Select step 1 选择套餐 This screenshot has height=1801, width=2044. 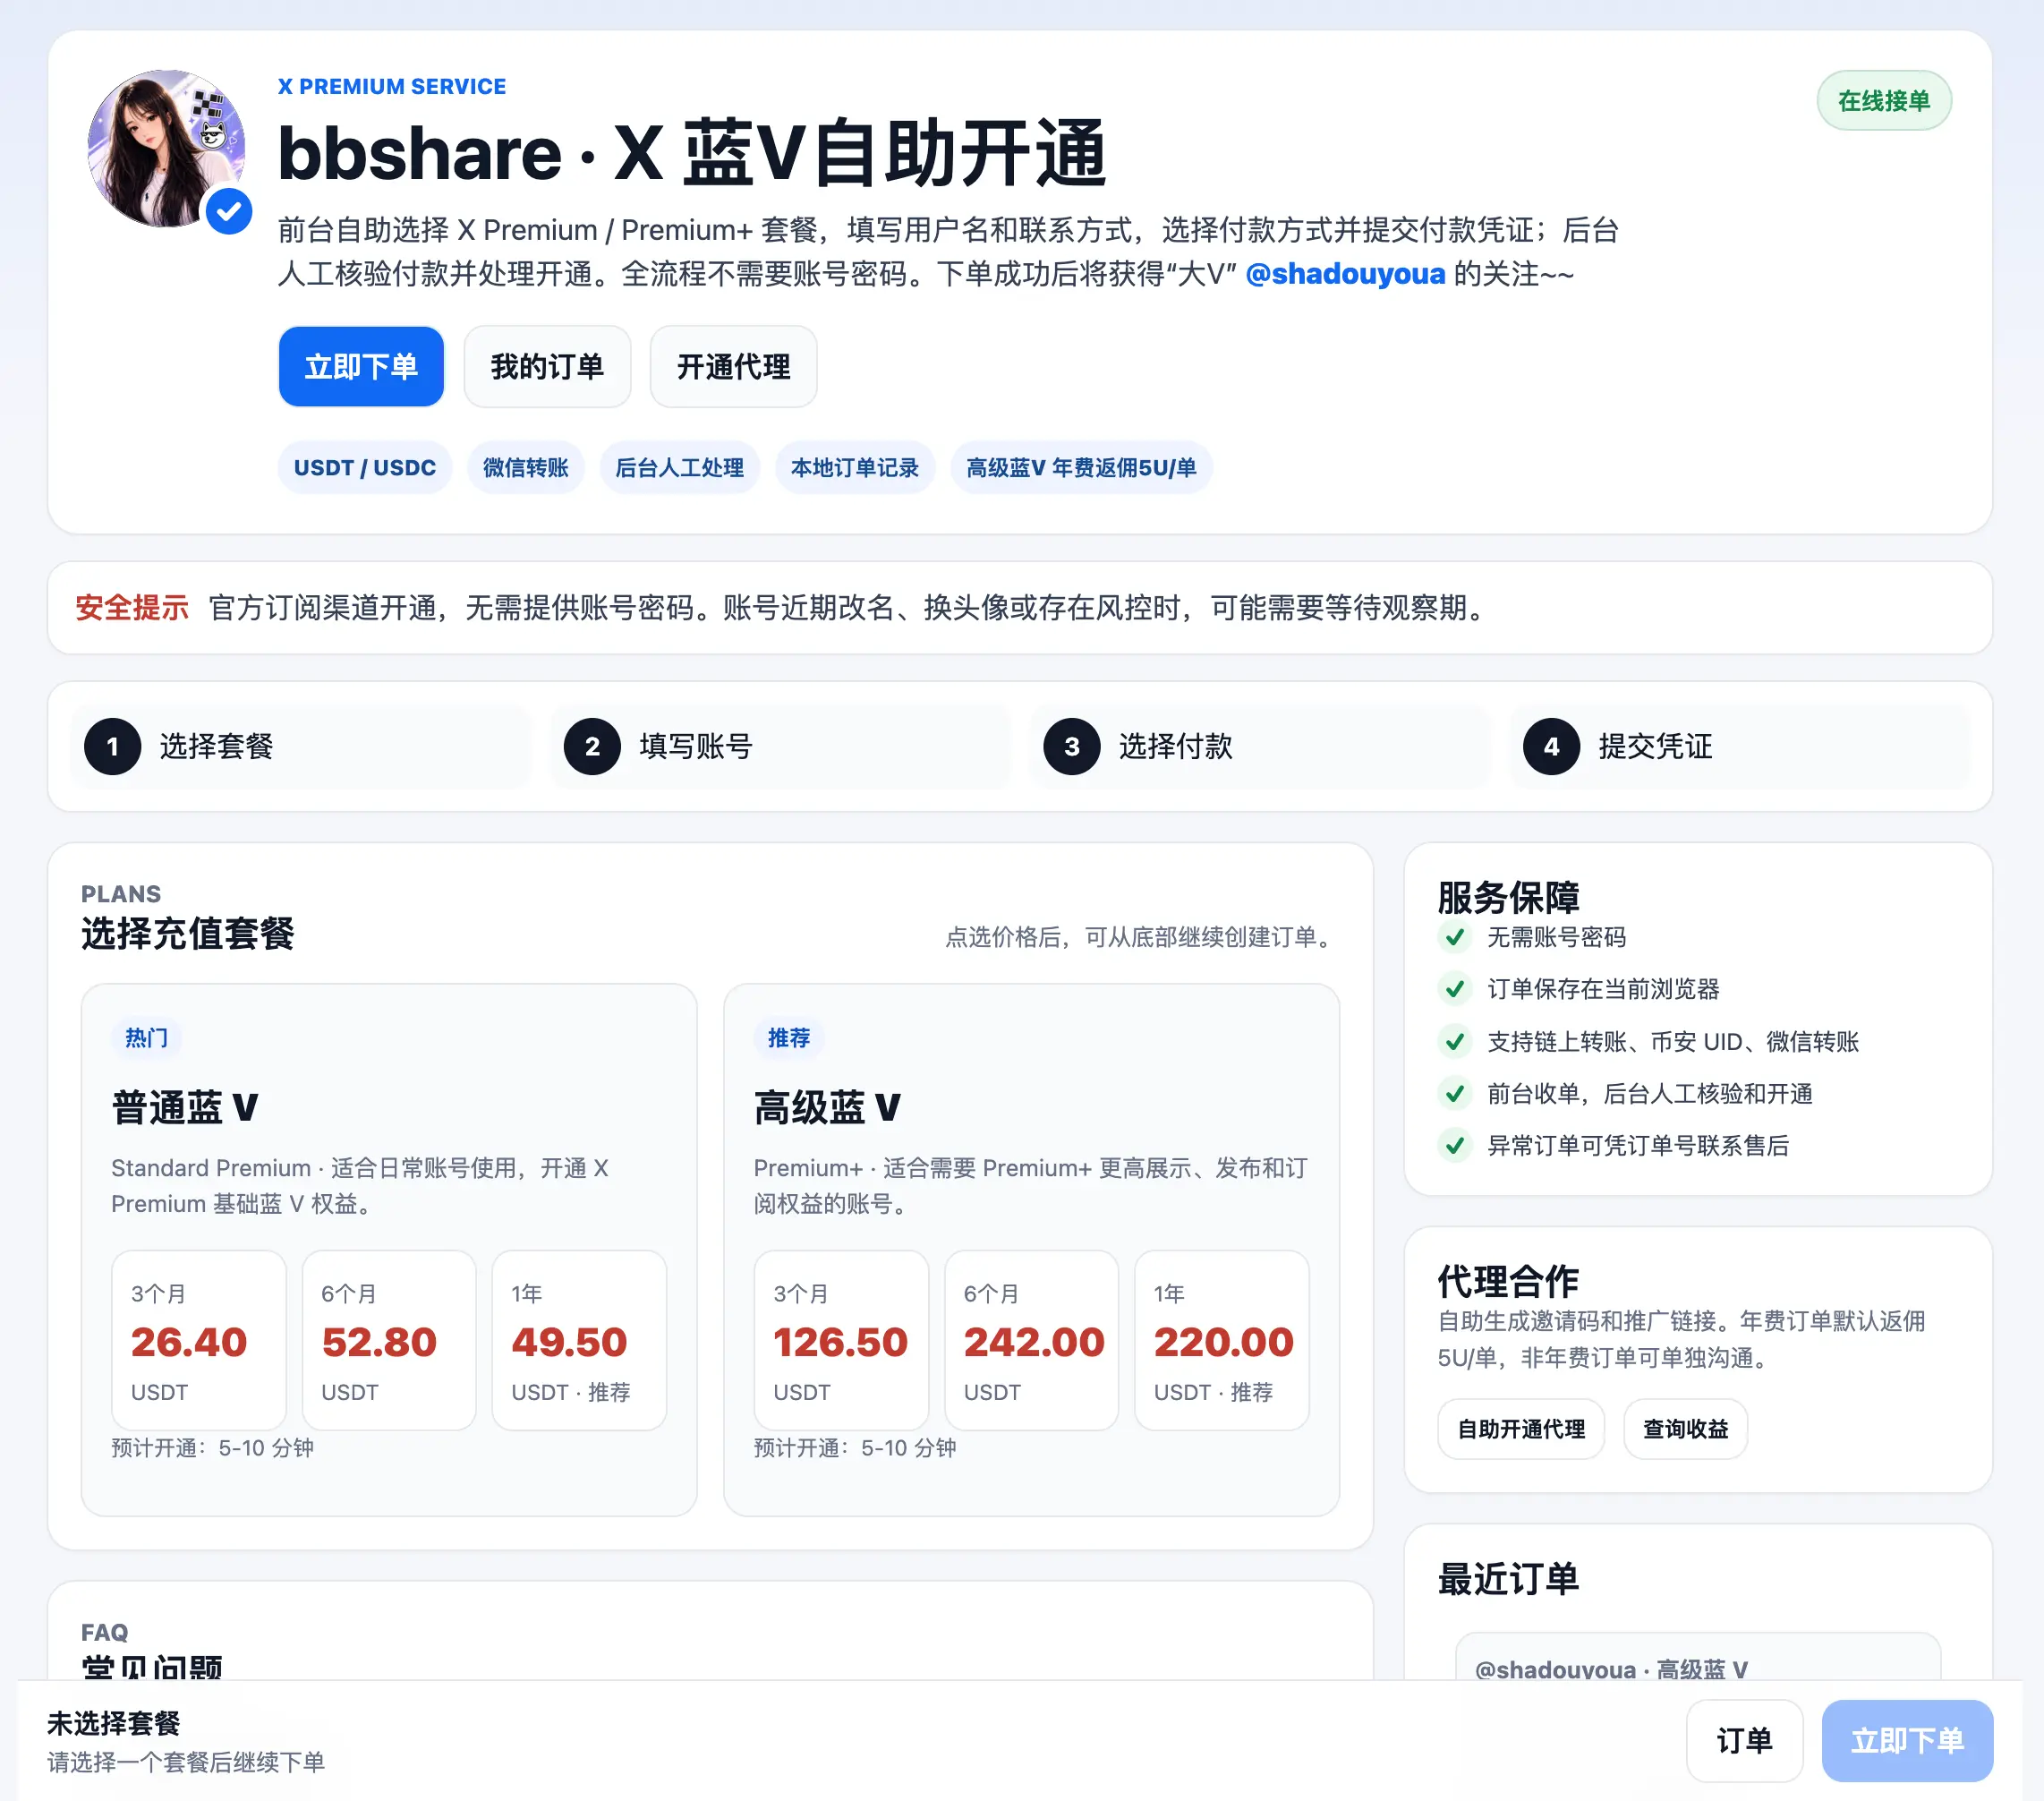[x=301, y=746]
